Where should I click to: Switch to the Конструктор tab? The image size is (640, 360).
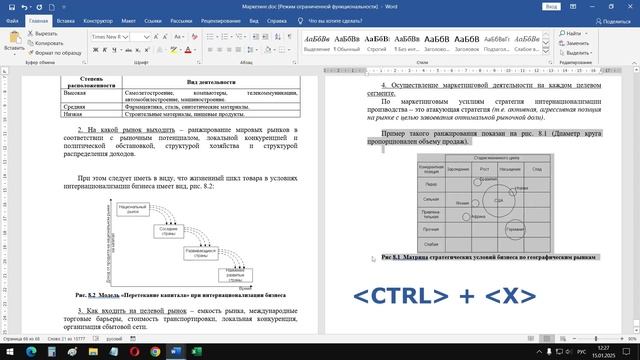[98, 21]
